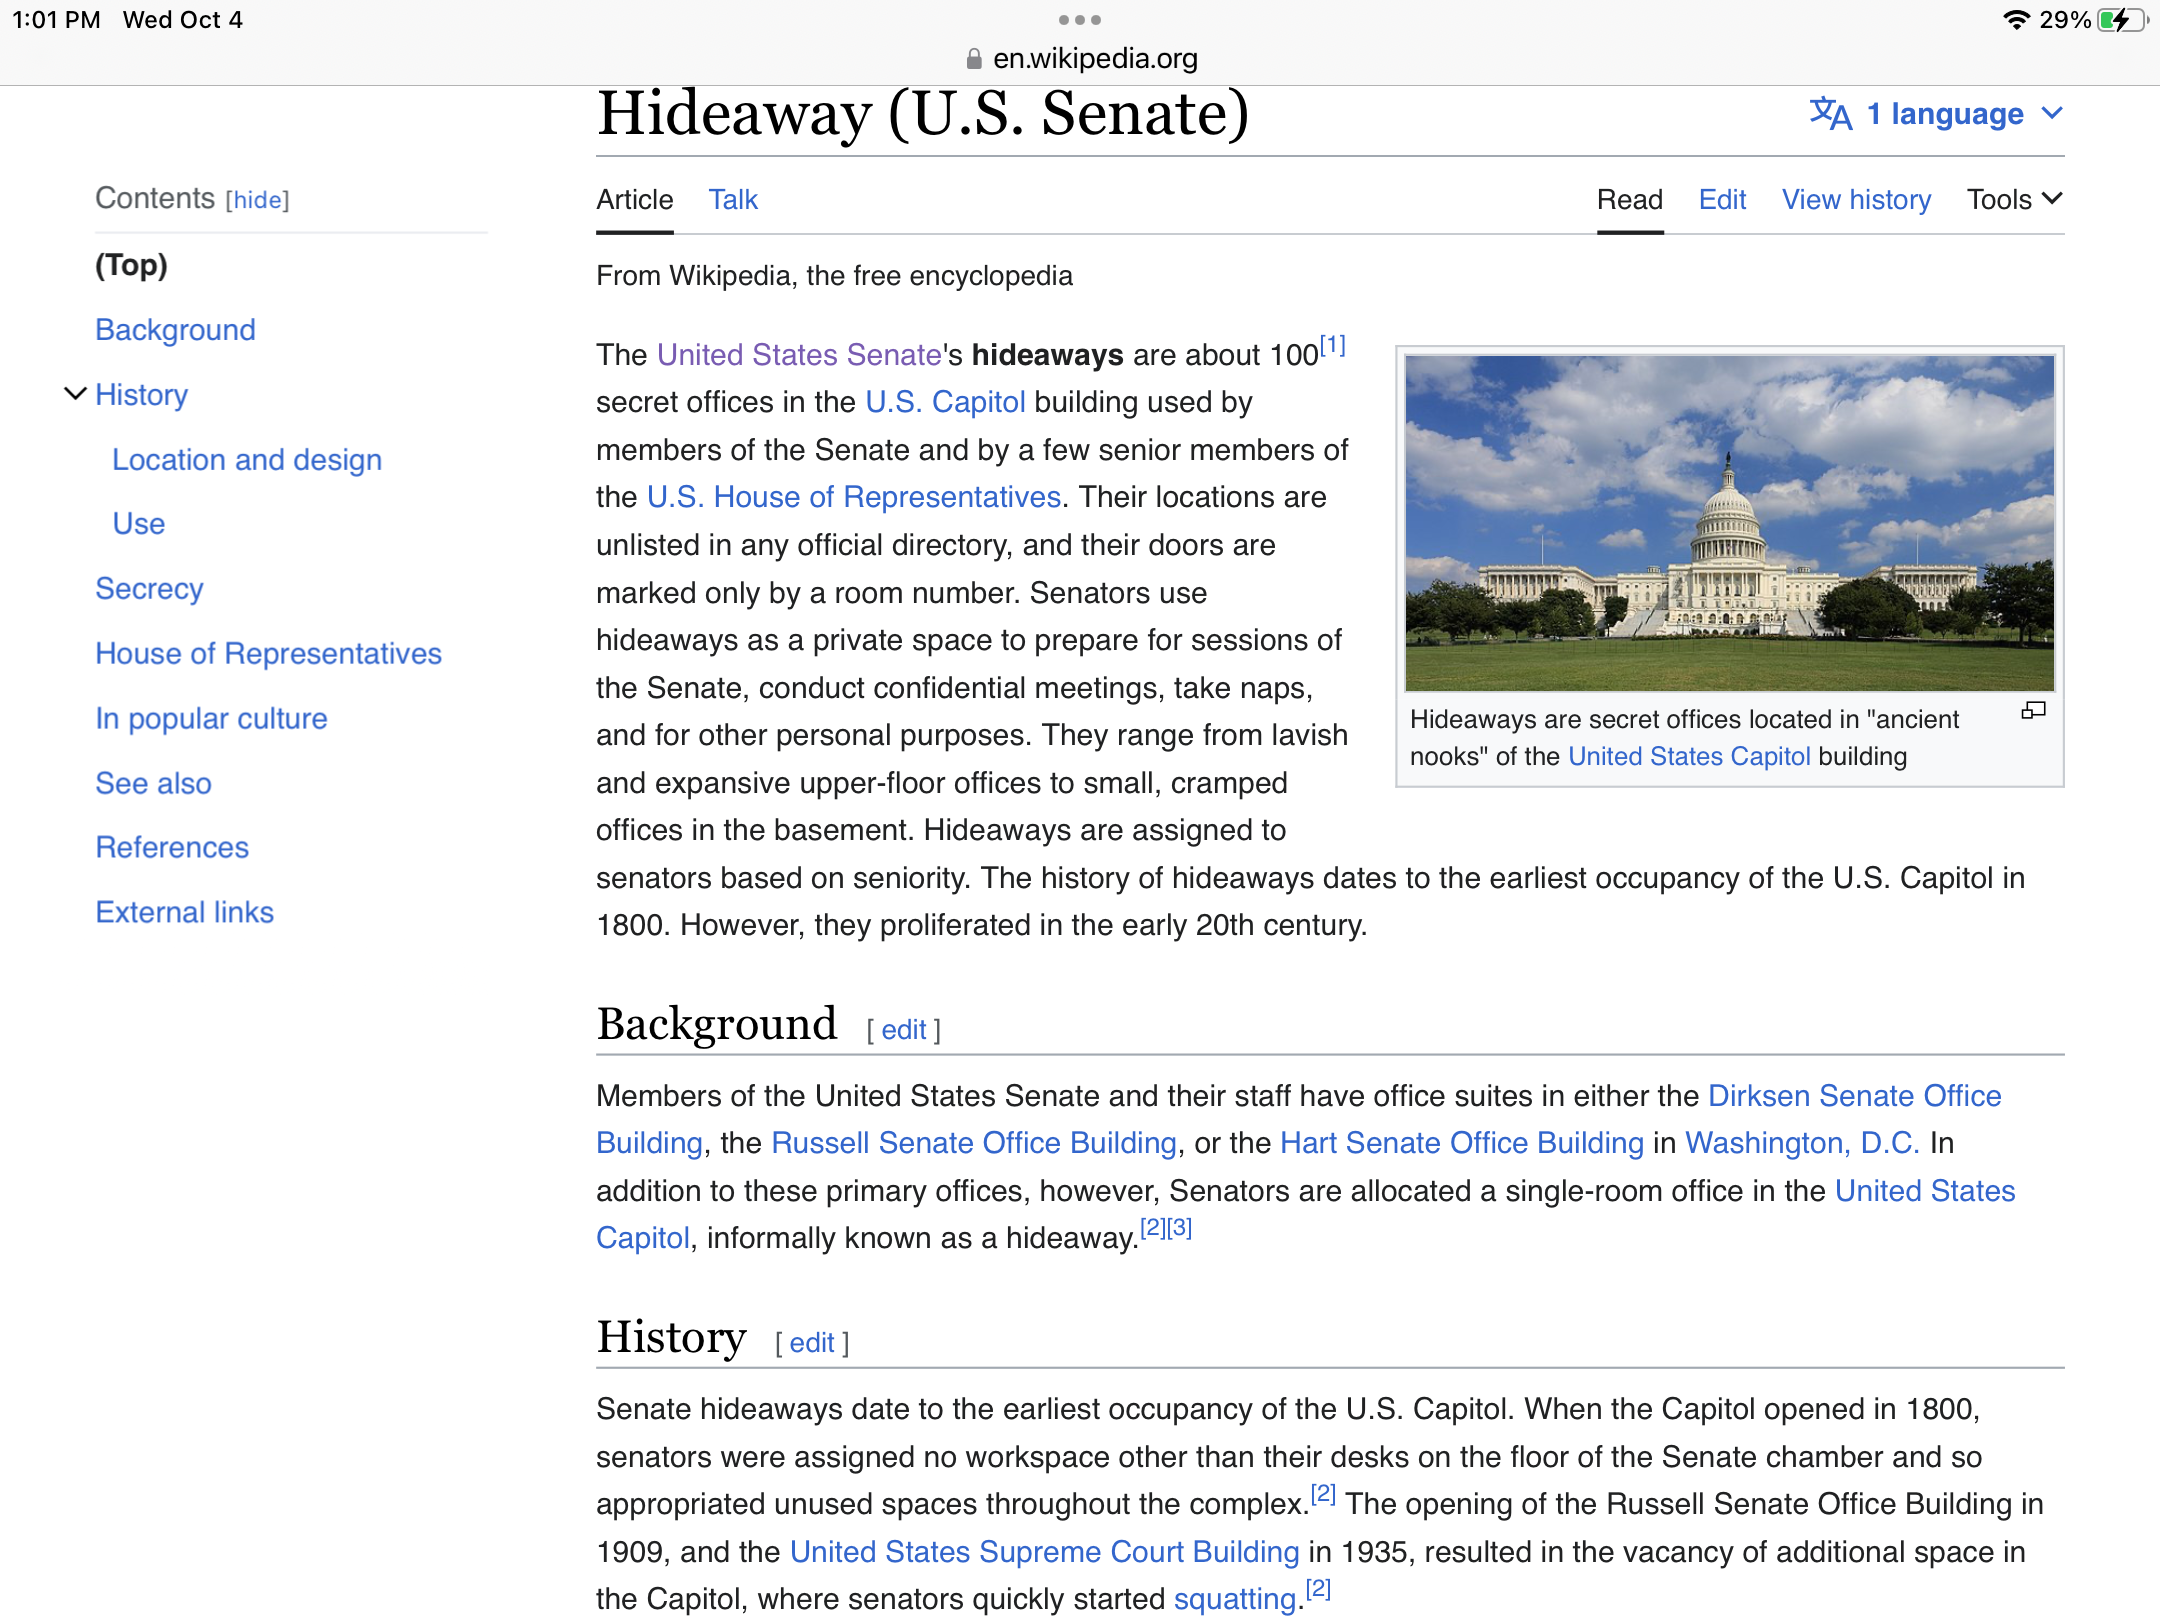
Task: Open the Washington, D.C. link
Action: point(1802,1143)
